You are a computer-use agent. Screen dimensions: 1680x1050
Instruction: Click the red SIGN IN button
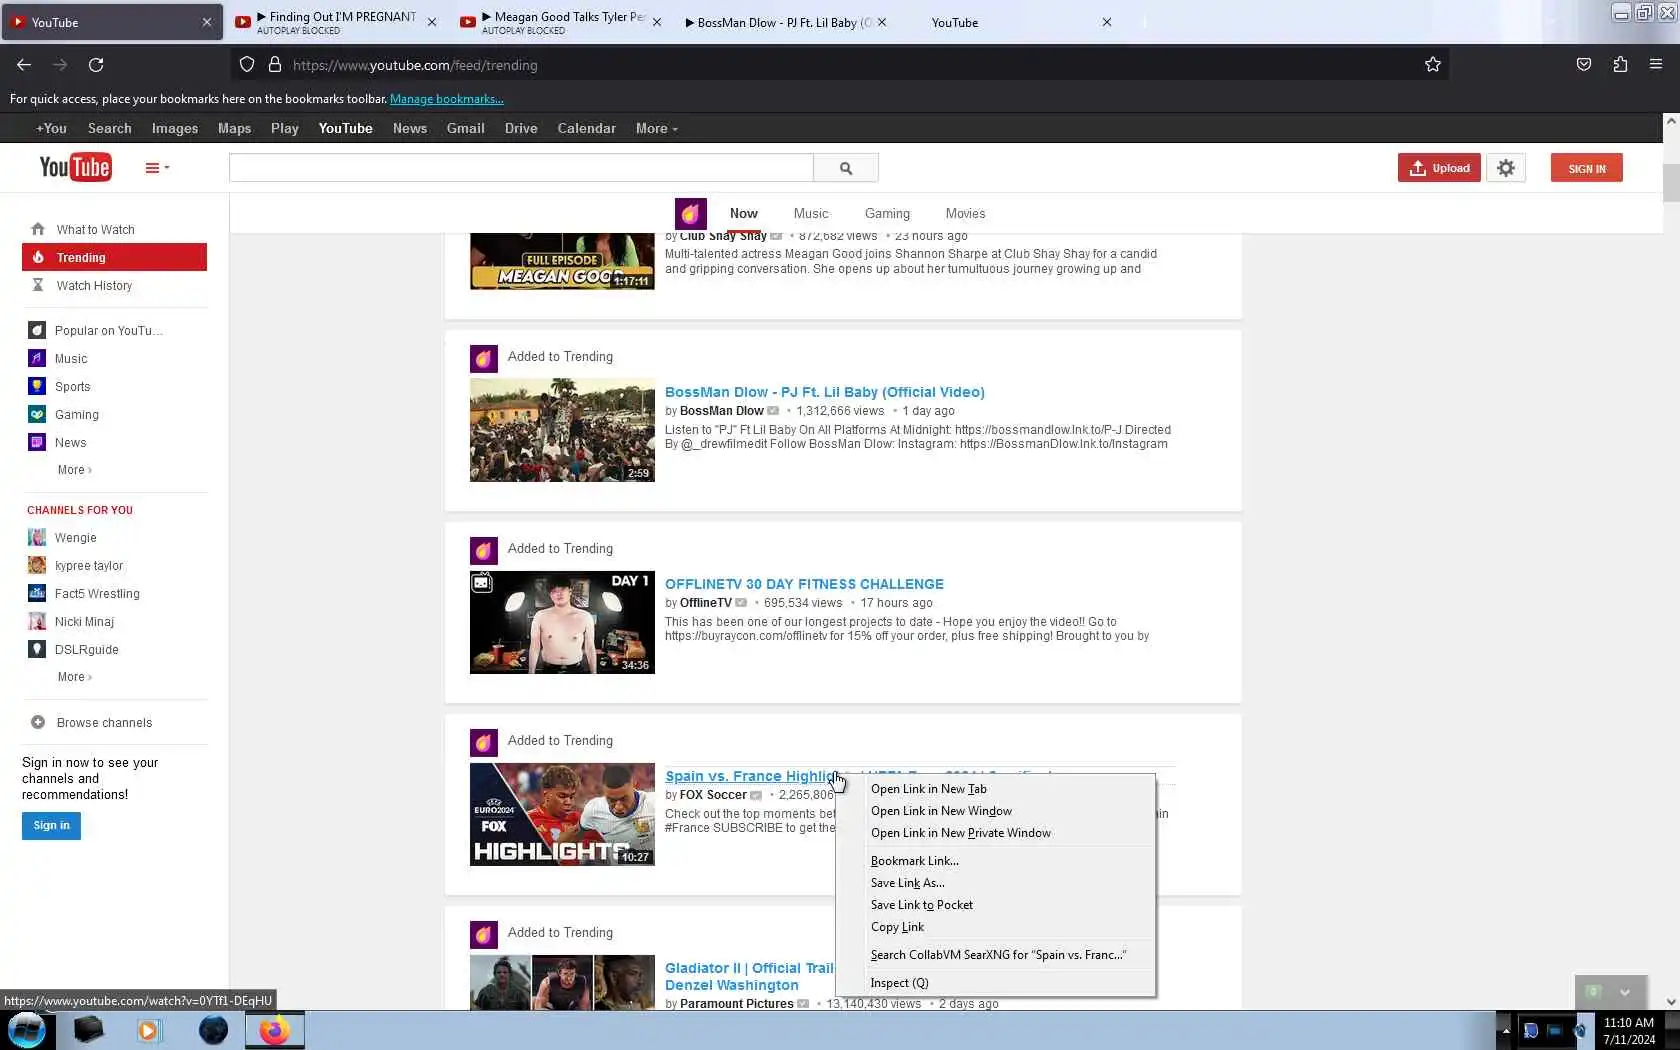point(1586,168)
